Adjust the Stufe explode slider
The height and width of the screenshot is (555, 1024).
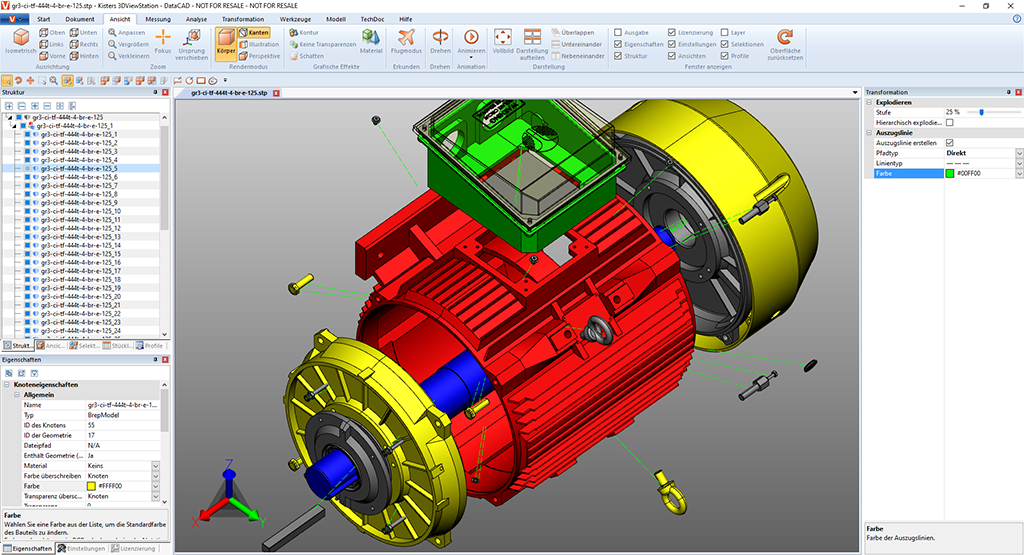point(981,112)
